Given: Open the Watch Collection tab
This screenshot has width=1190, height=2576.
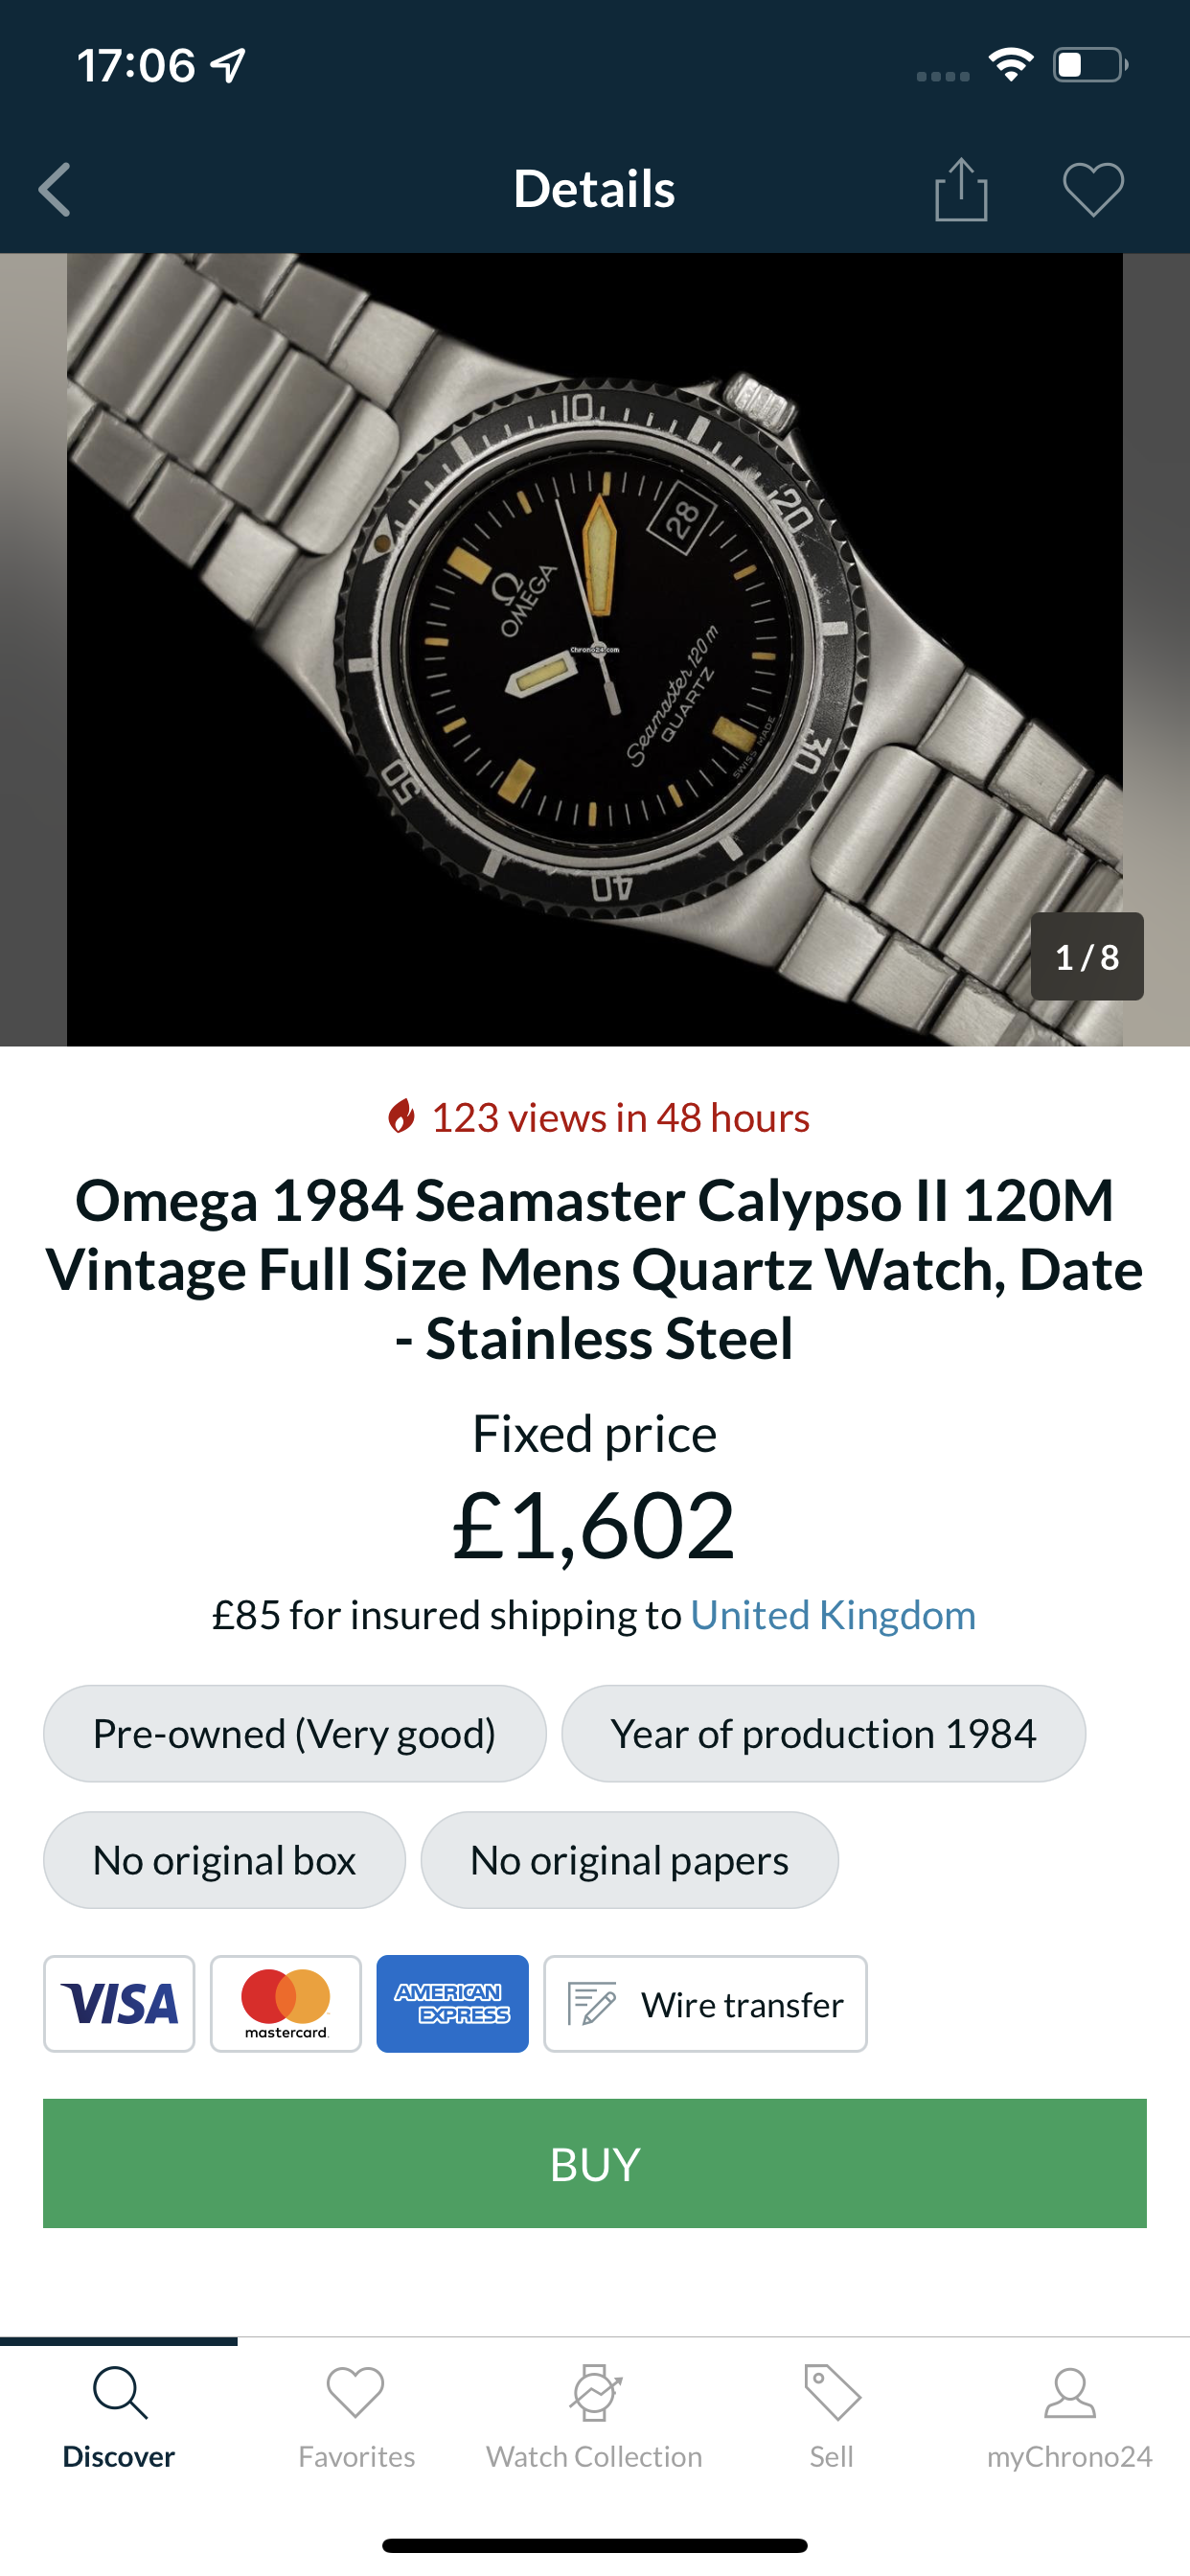Looking at the screenshot, I should point(594,2415).
